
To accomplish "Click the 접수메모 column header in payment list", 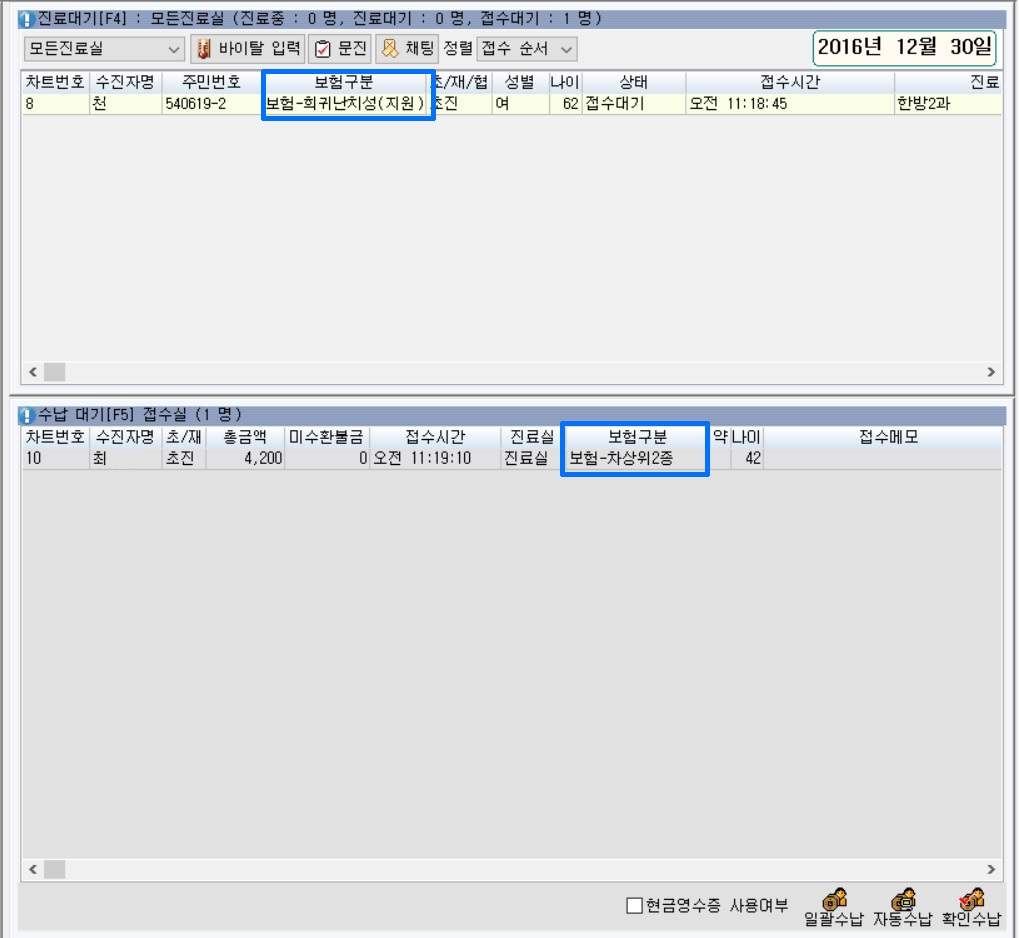I will click(x=888, y=438).
